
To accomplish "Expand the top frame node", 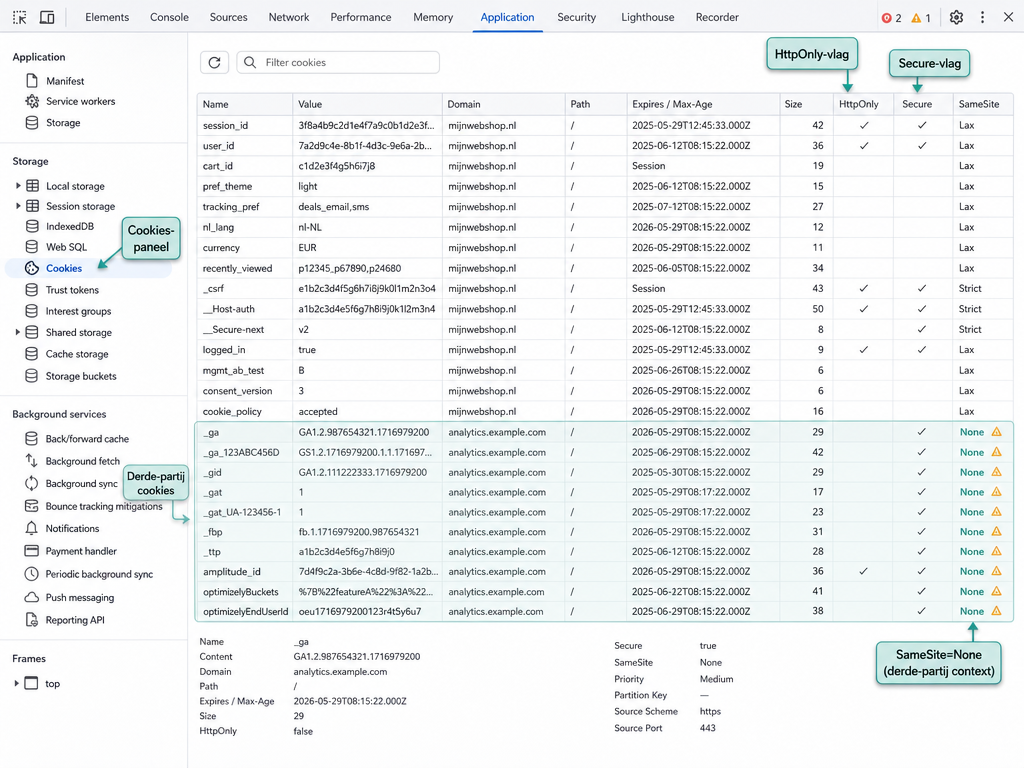I will coord(16,684).
